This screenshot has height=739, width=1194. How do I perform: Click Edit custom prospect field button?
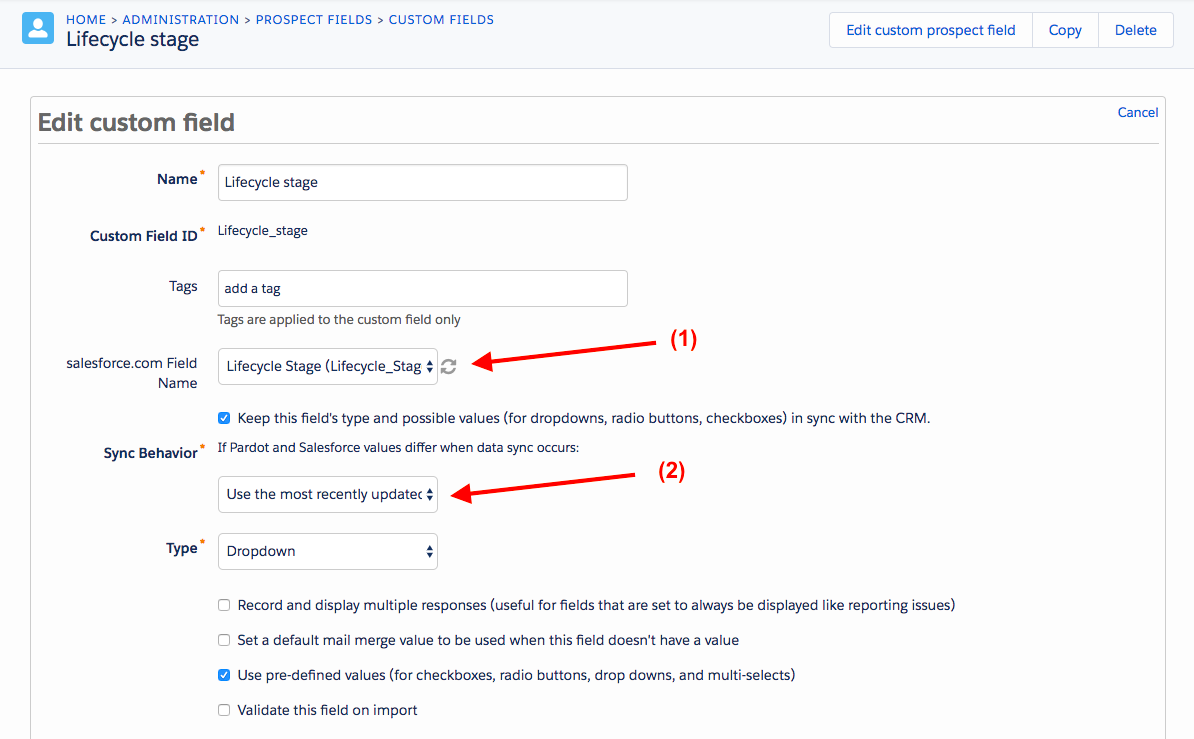click(931, 30)
